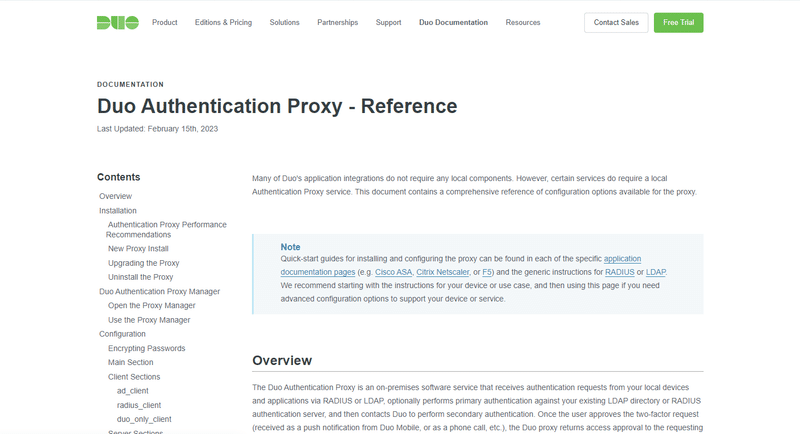
Task: Open the ad_client contents entry
Action: [x=133, y=391]
